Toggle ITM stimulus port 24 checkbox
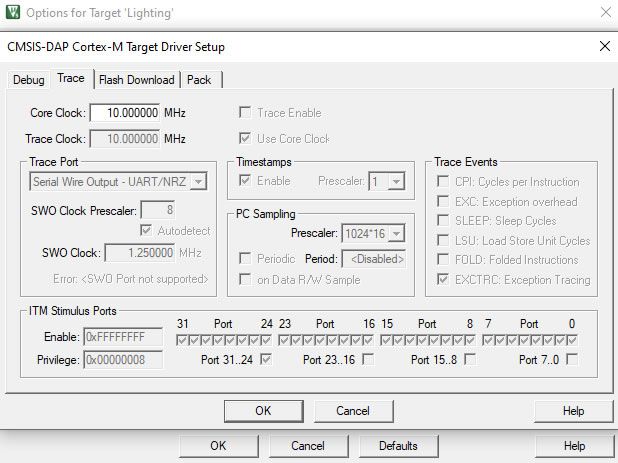This screenshot has height=463, width=618. coord(266,340)
